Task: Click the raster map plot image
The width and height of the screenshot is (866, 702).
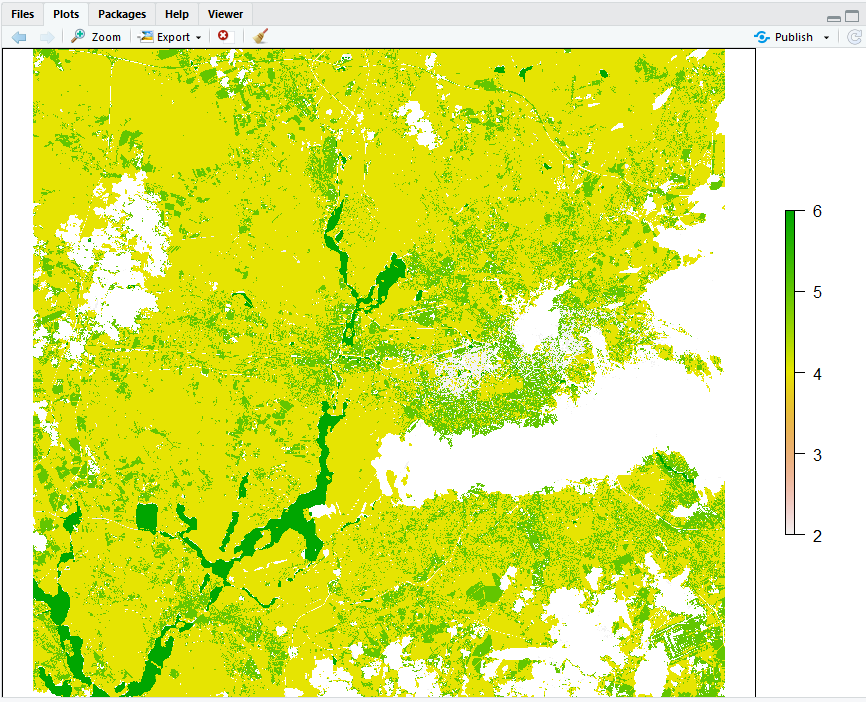Action: (x=379, y=372)
